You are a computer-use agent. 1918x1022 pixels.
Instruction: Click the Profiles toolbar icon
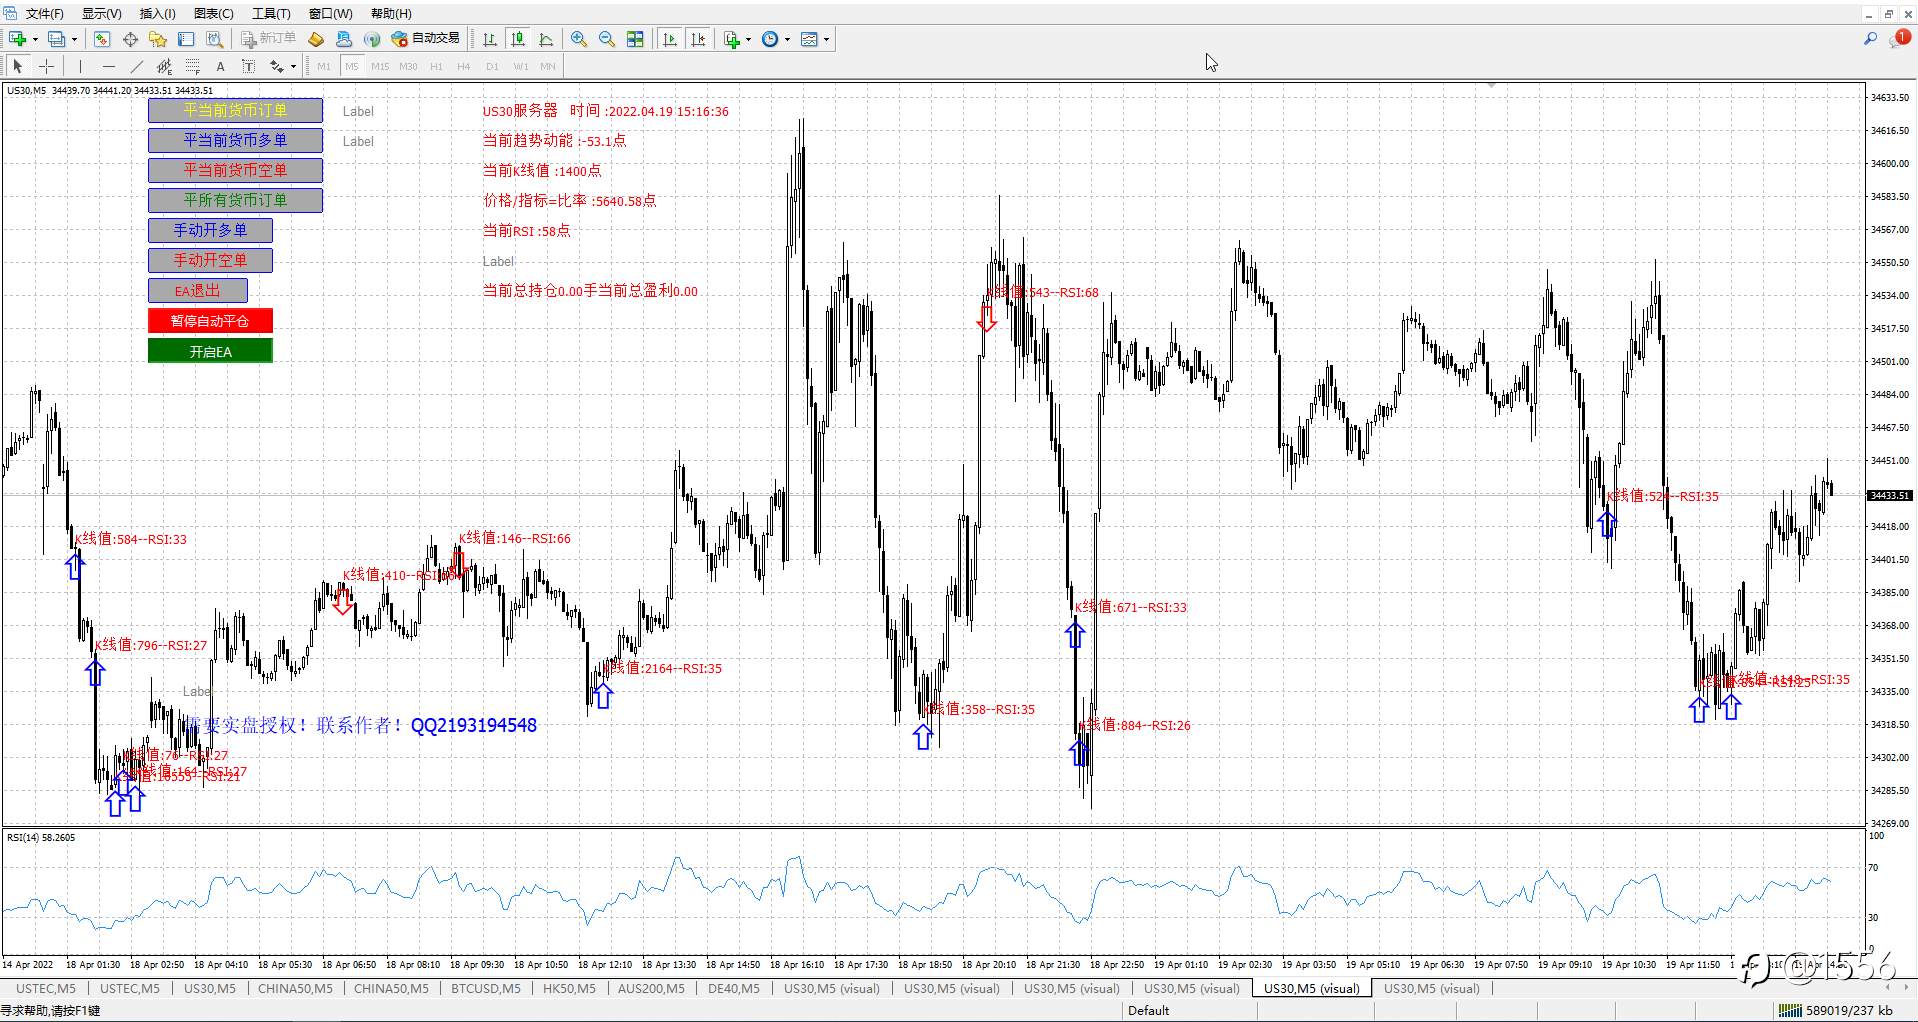tap(56, 39)
